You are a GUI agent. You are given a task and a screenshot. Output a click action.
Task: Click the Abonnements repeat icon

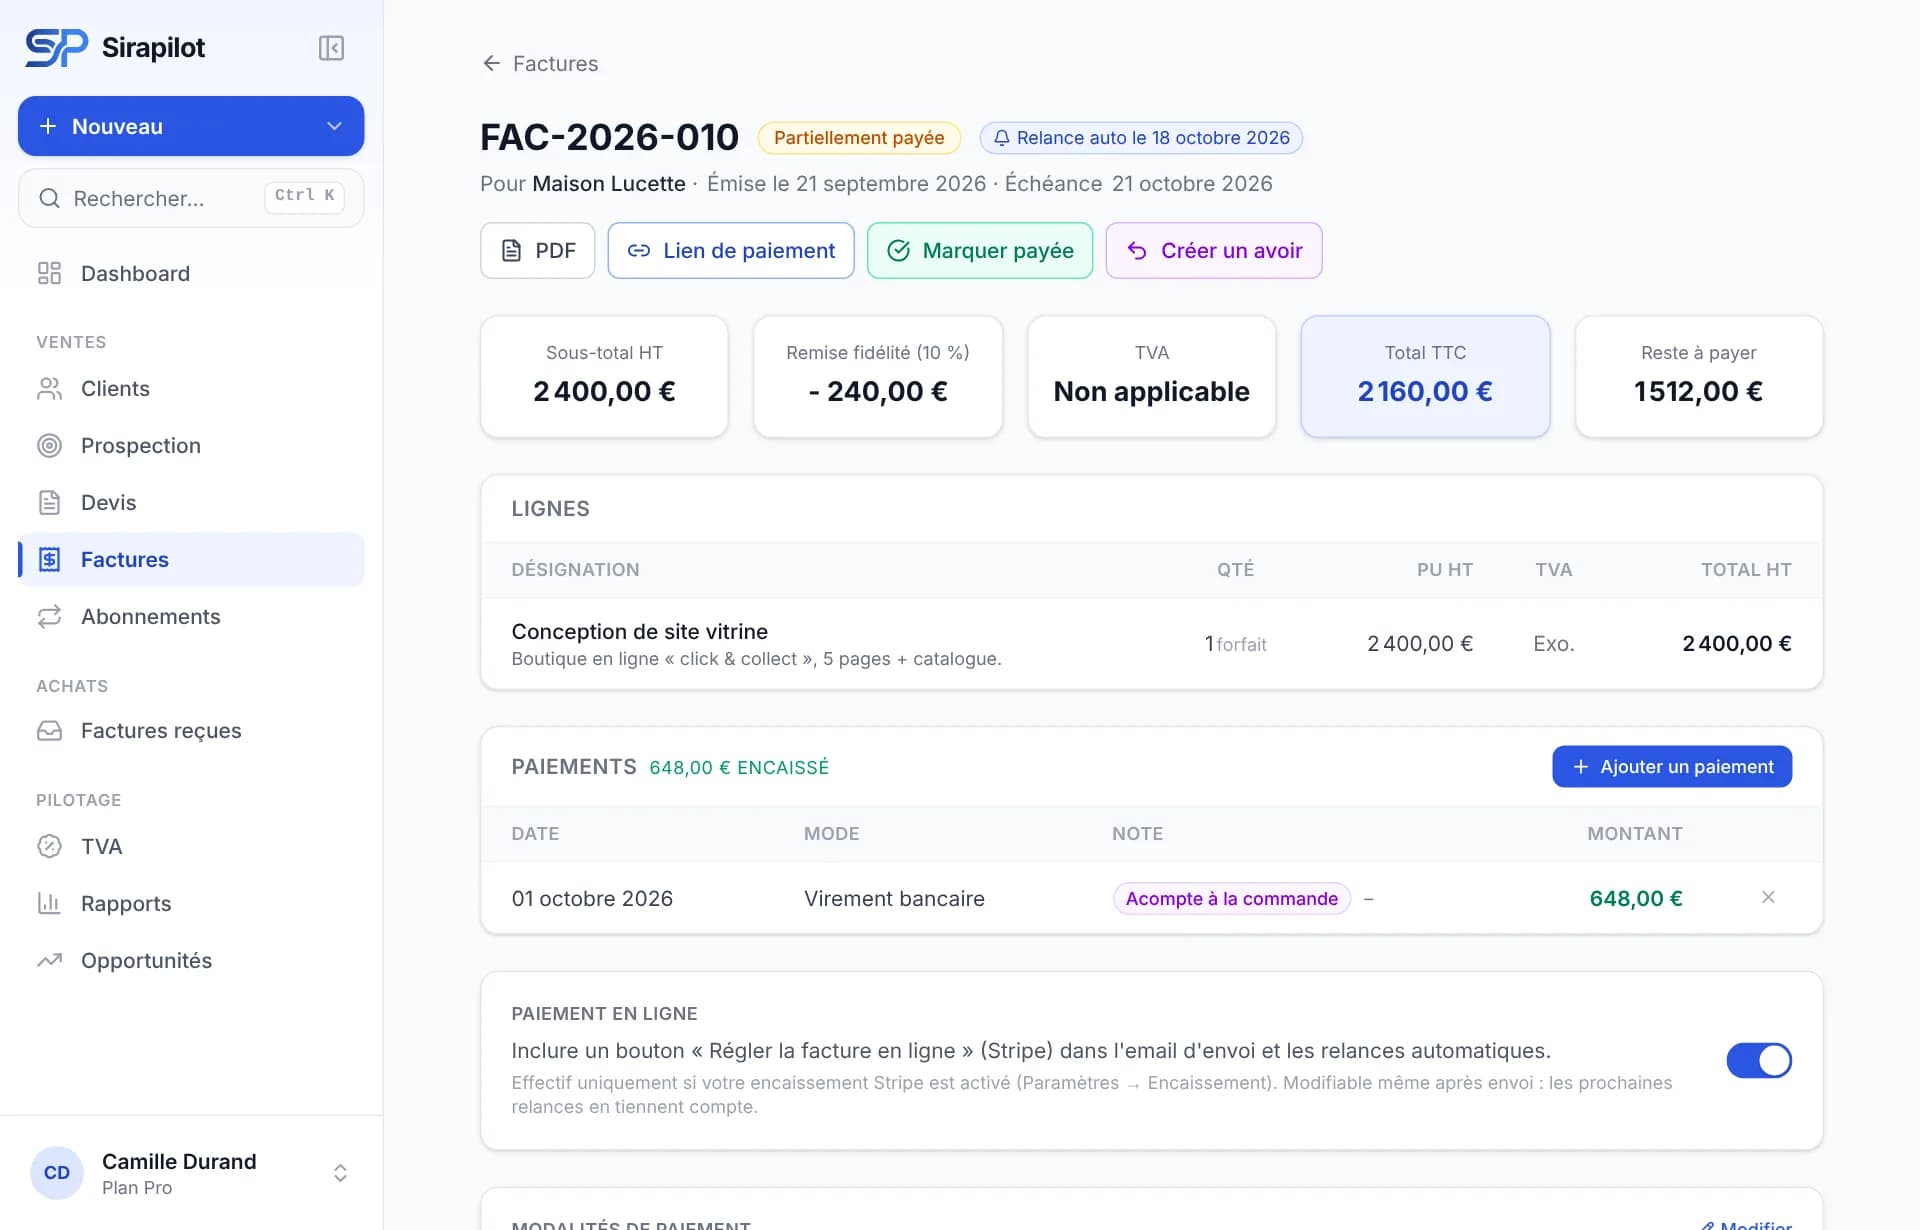49,617
